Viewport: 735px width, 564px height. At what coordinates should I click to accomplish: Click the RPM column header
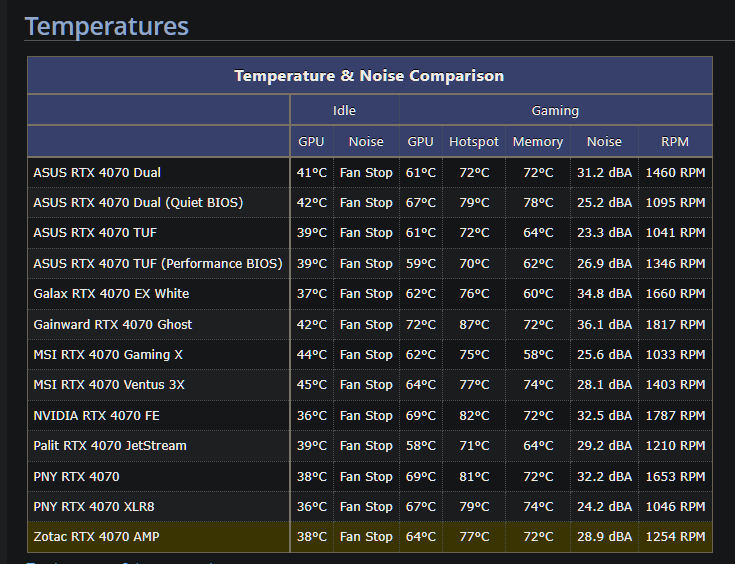pos(675,142)
